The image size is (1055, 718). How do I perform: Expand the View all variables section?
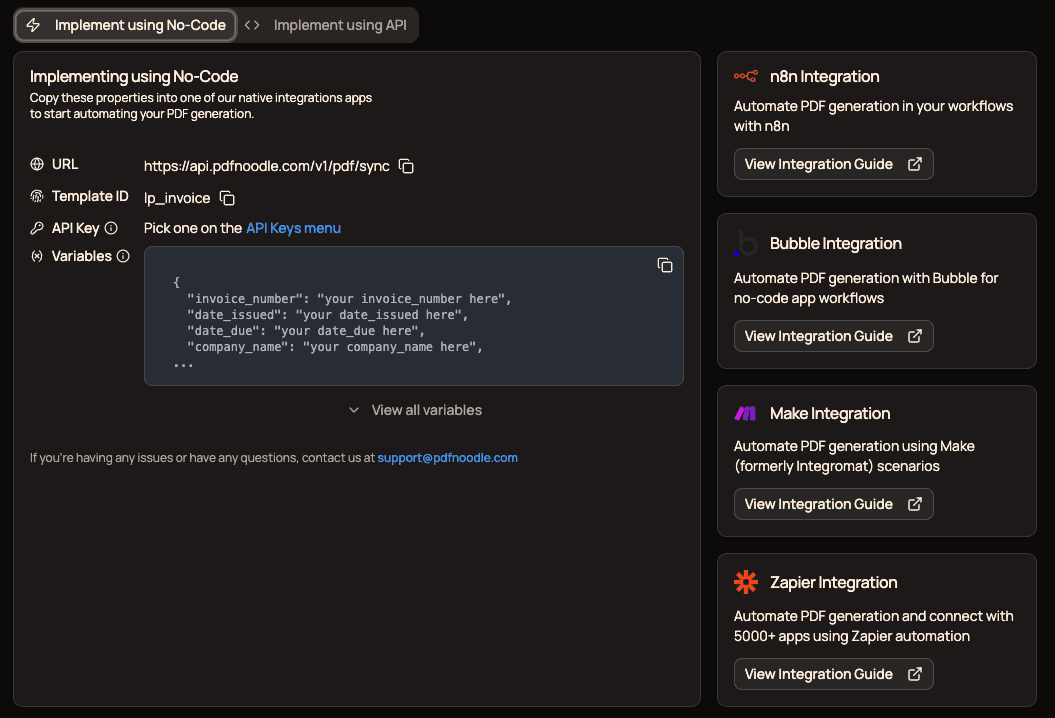tap(414, 410)
